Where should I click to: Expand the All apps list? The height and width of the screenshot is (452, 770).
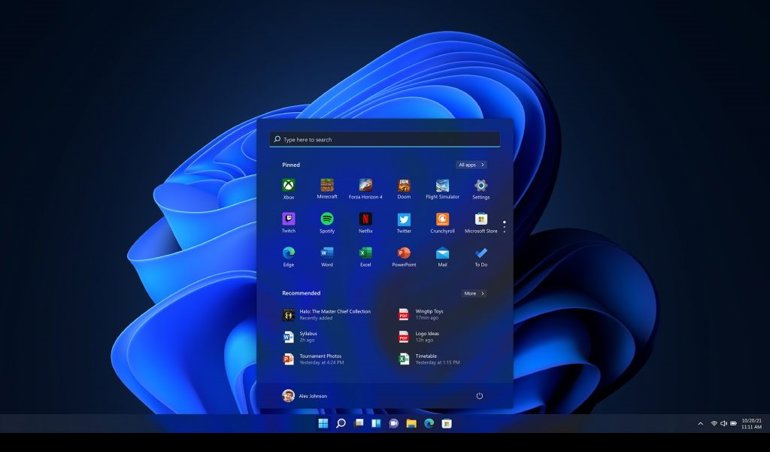471,165
